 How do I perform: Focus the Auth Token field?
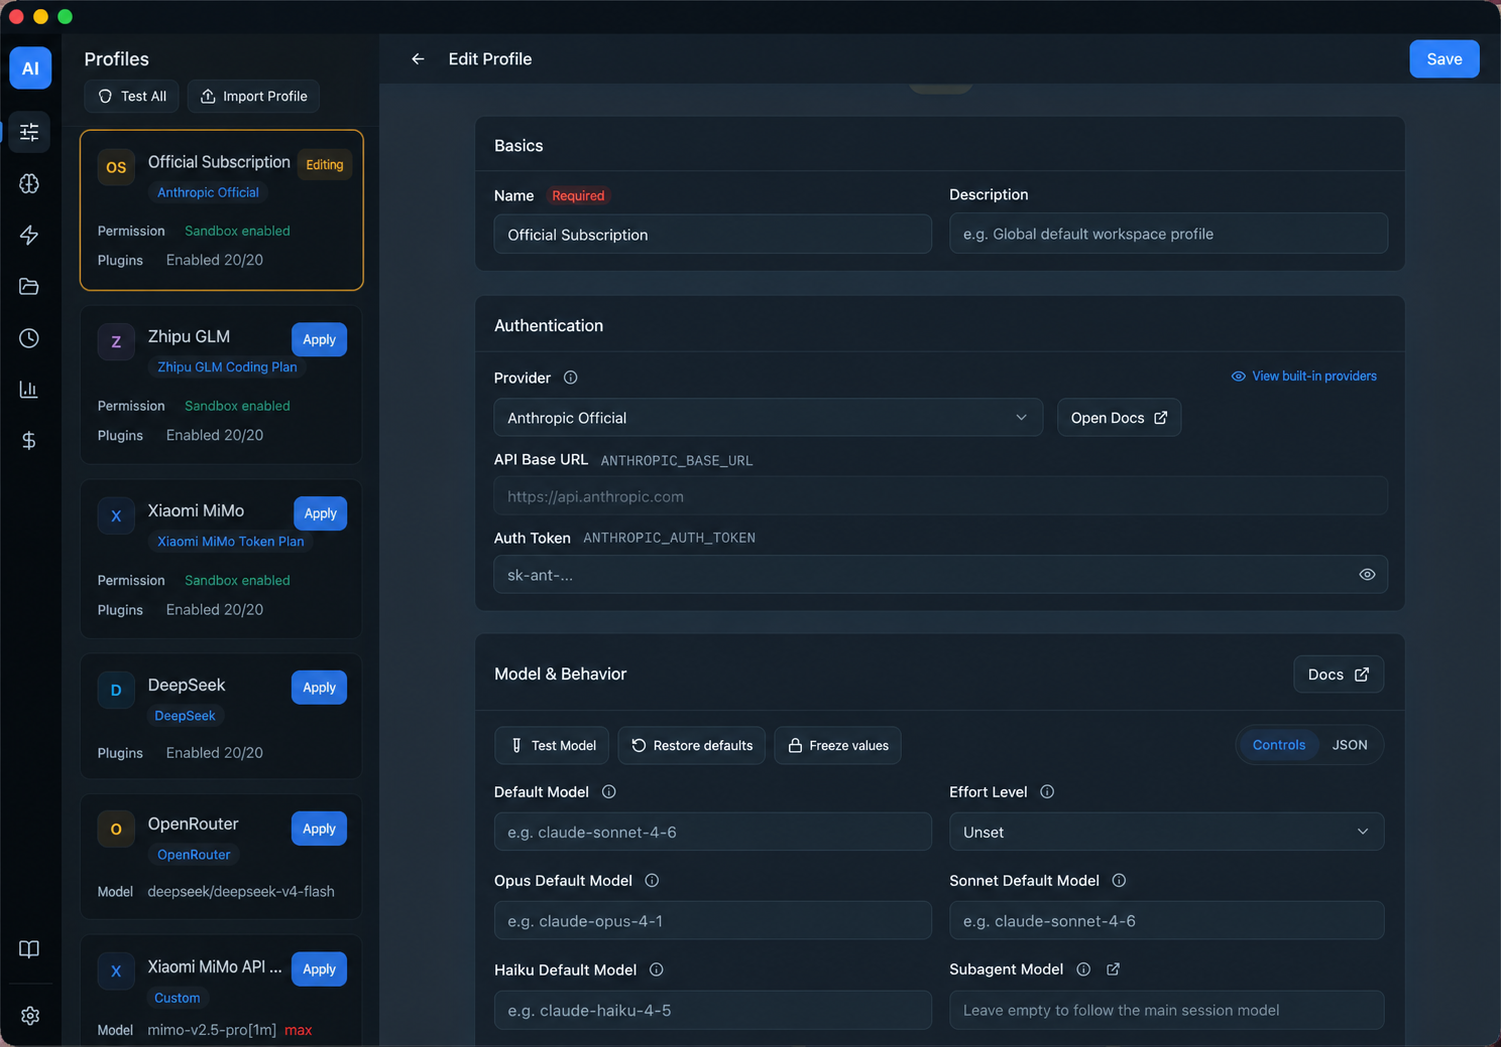(941, 575)
